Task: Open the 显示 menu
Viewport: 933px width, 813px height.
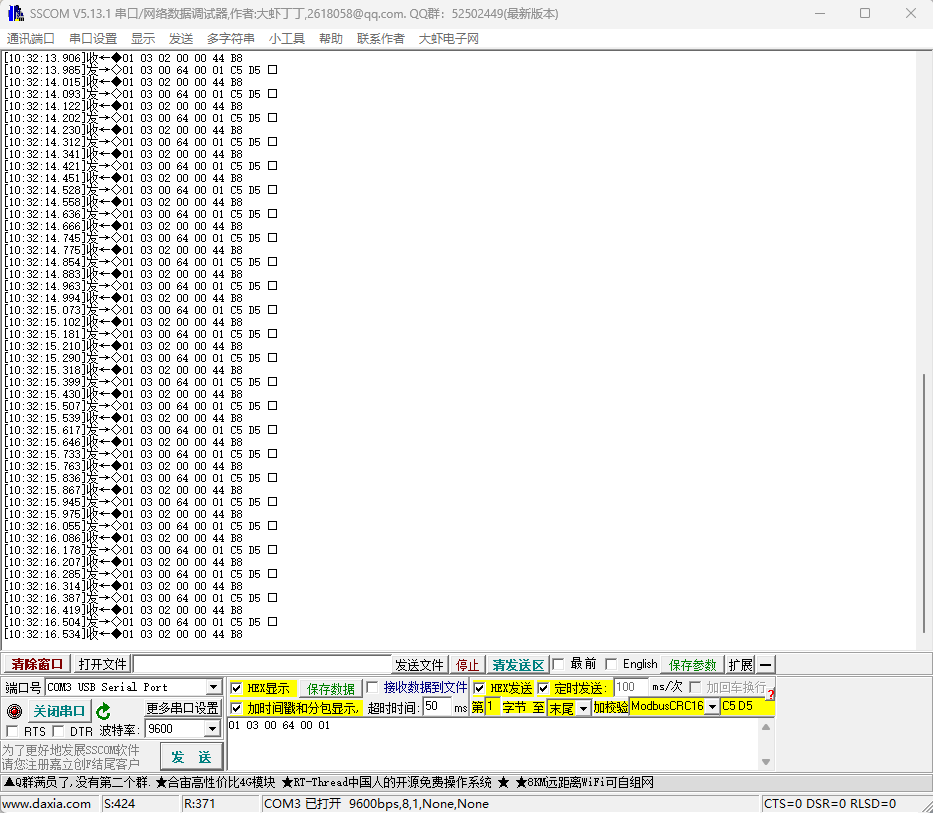Action: [x=143, y=39]
